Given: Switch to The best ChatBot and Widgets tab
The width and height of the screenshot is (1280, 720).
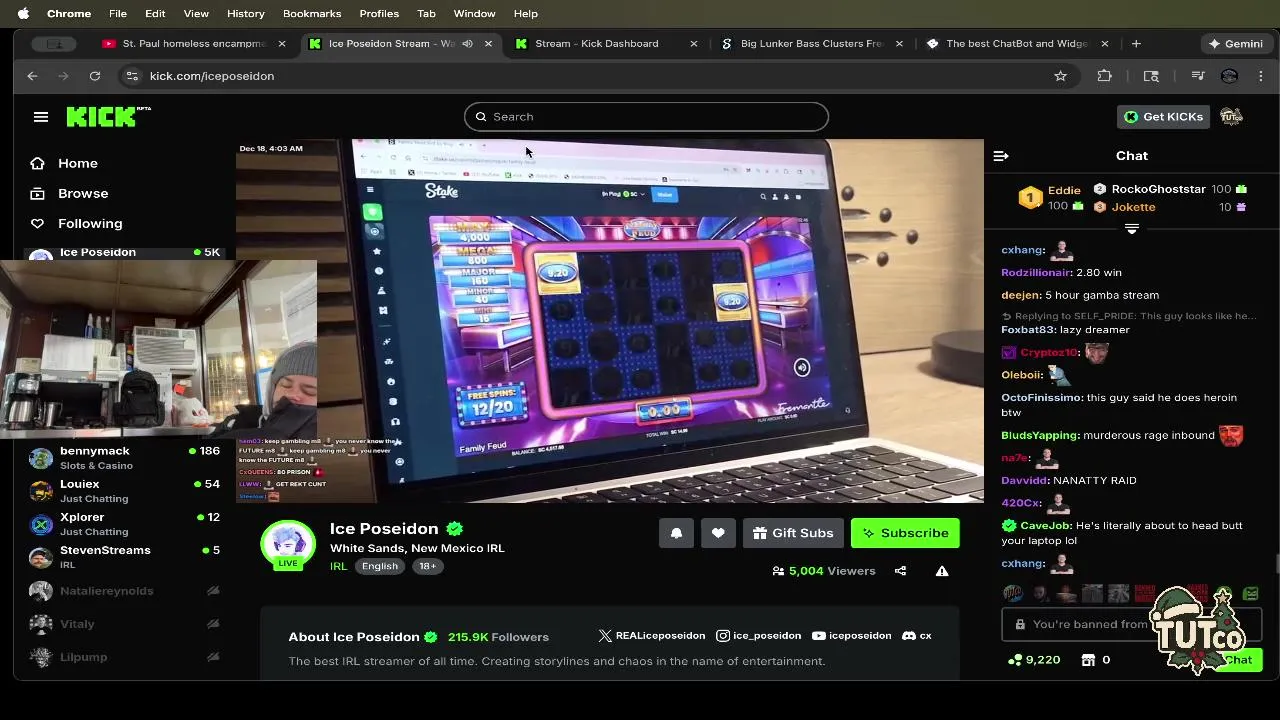Looking at the screenshot, I should point(1016,44).
